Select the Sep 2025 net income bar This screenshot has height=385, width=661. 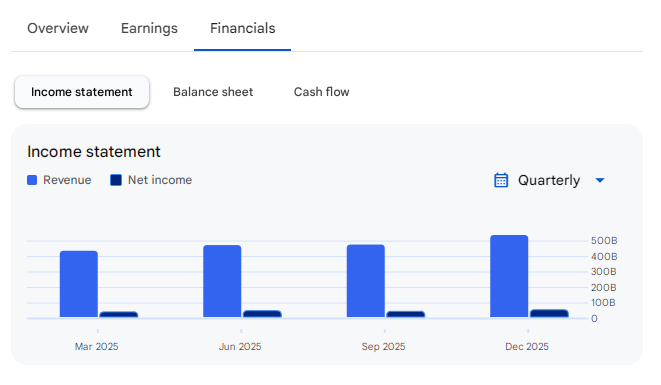pos(406,314)
